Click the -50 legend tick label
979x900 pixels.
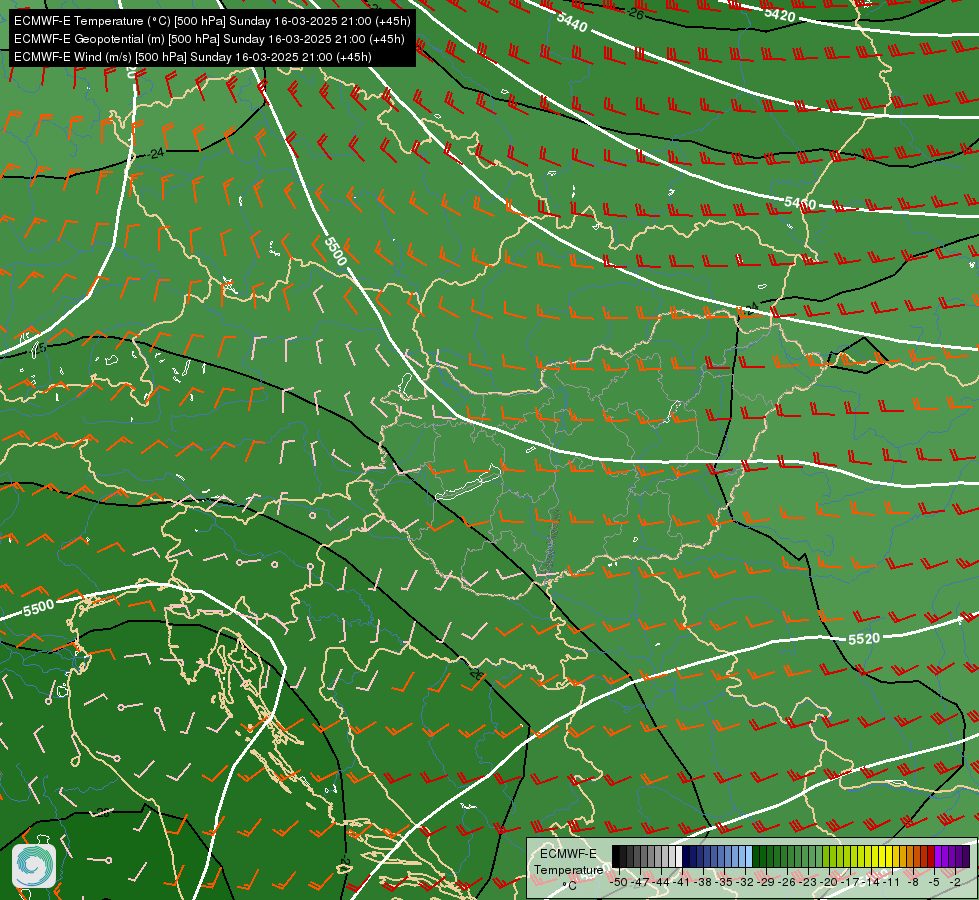618,882
